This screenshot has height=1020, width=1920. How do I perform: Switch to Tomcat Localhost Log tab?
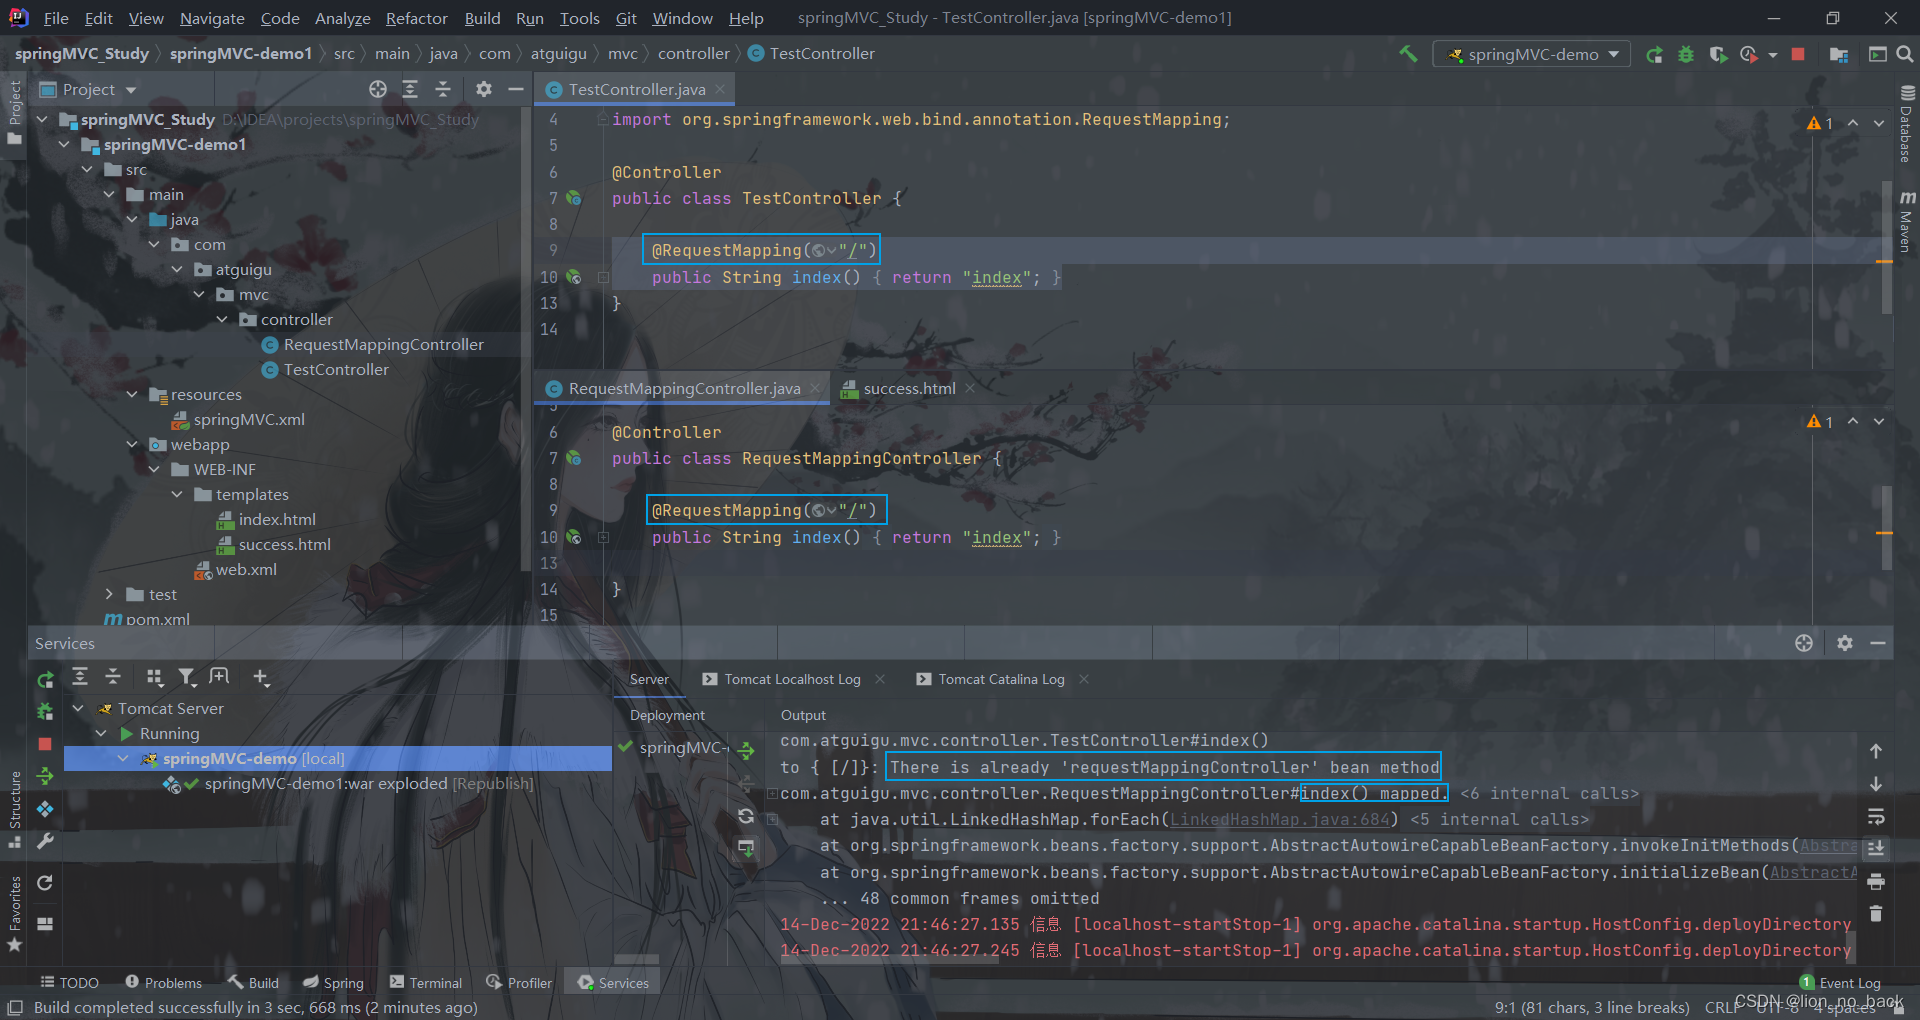point(792,679)
